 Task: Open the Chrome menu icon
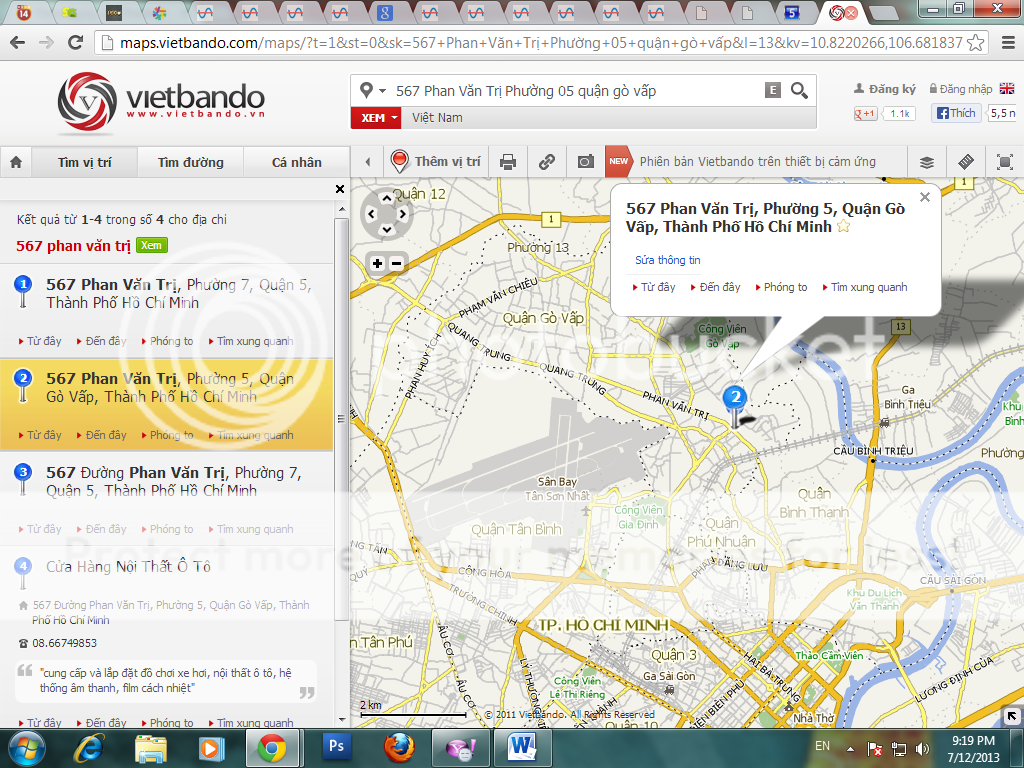(x=1008, y=43)
